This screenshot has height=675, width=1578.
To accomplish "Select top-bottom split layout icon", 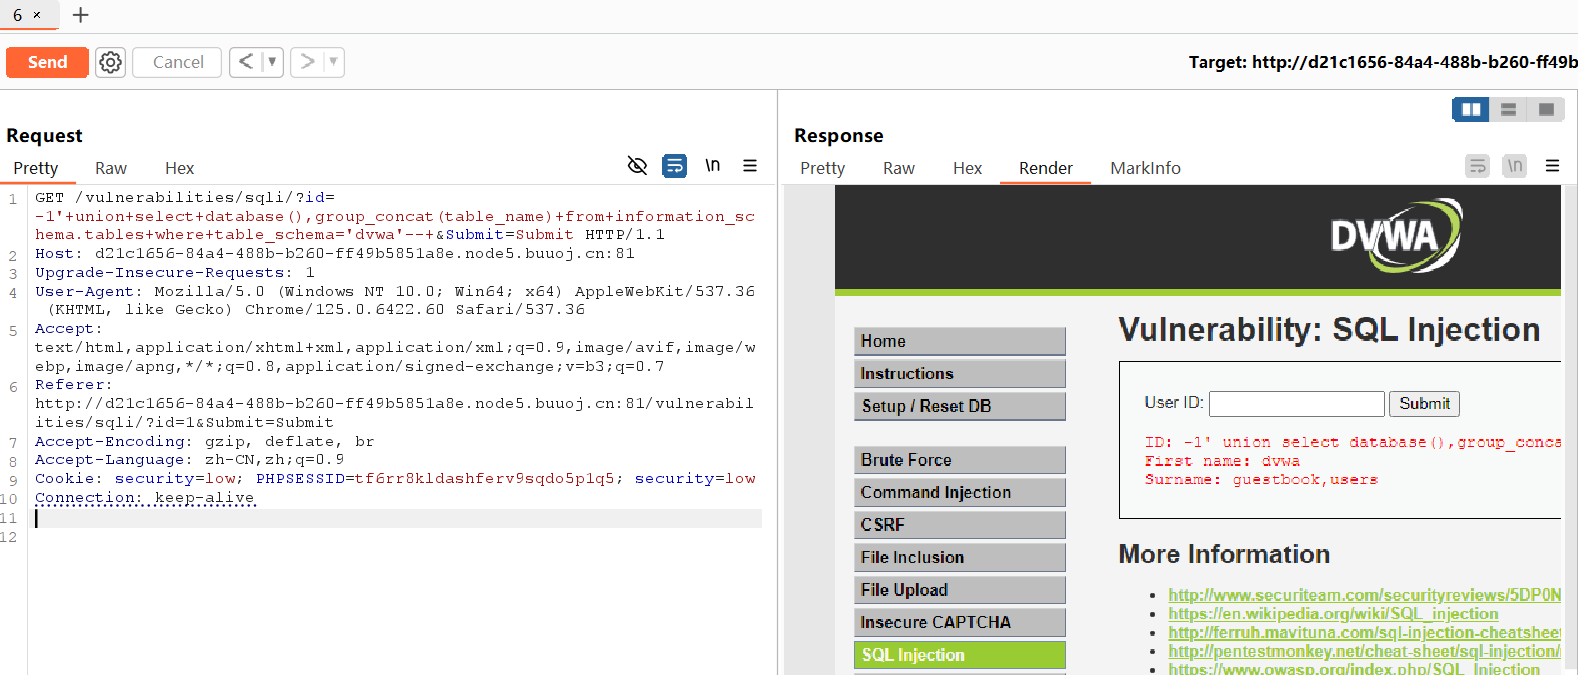I will pos(1508,109).
